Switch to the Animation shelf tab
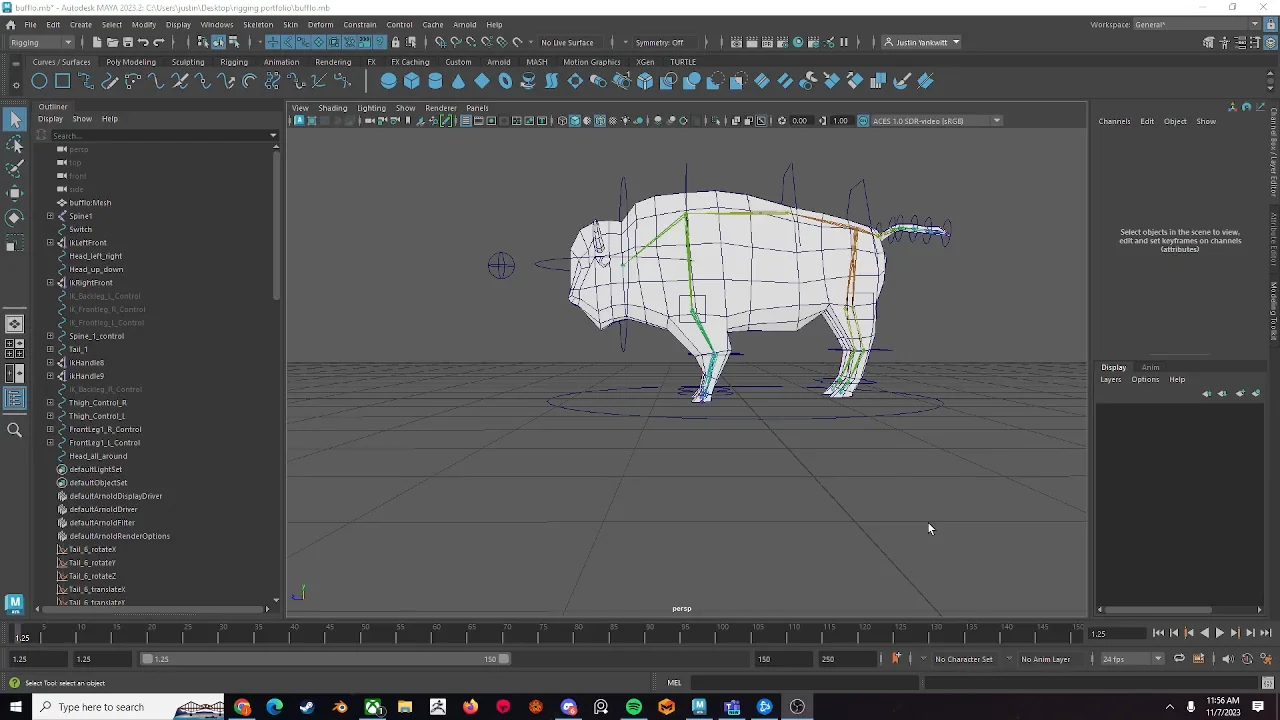This screenshot has width=1280, height=720. (281, 62)
